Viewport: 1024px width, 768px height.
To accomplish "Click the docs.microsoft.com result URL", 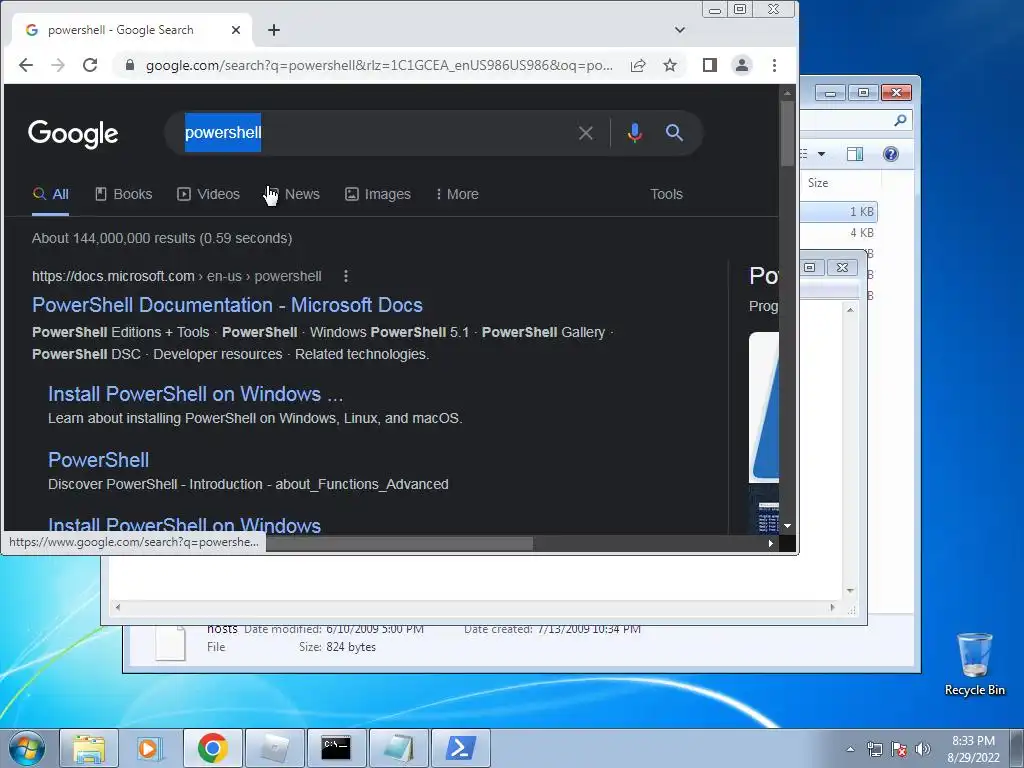I will coord(176,276).
